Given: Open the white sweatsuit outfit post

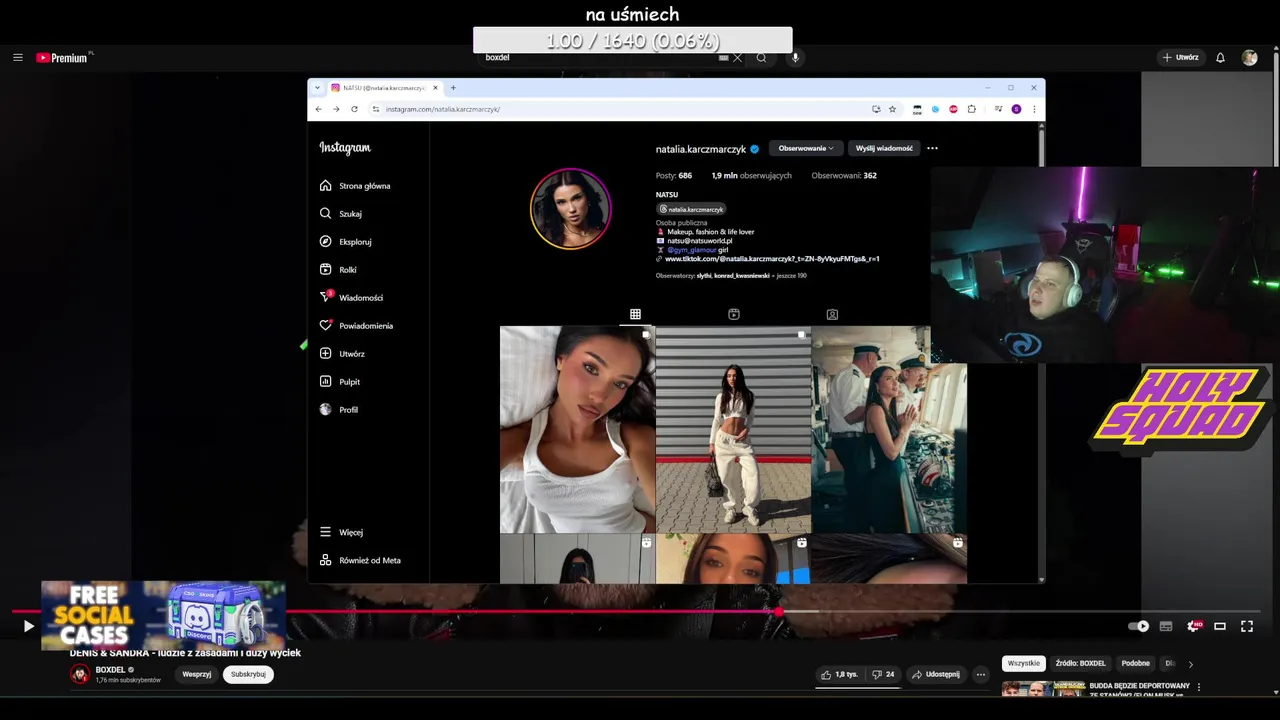Looking at the screenshot, I should (x=733, y=429).
